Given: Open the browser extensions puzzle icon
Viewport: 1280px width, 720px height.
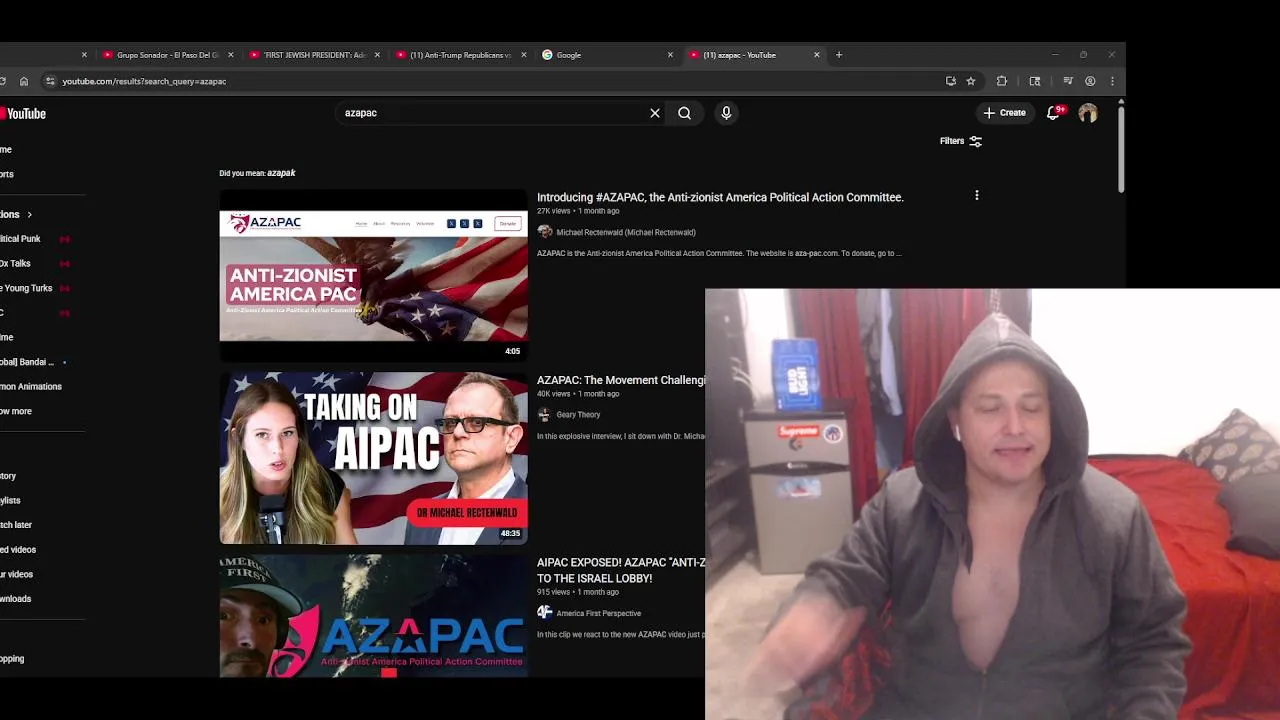Looking at the screenshot, I should click(1002, 81).
